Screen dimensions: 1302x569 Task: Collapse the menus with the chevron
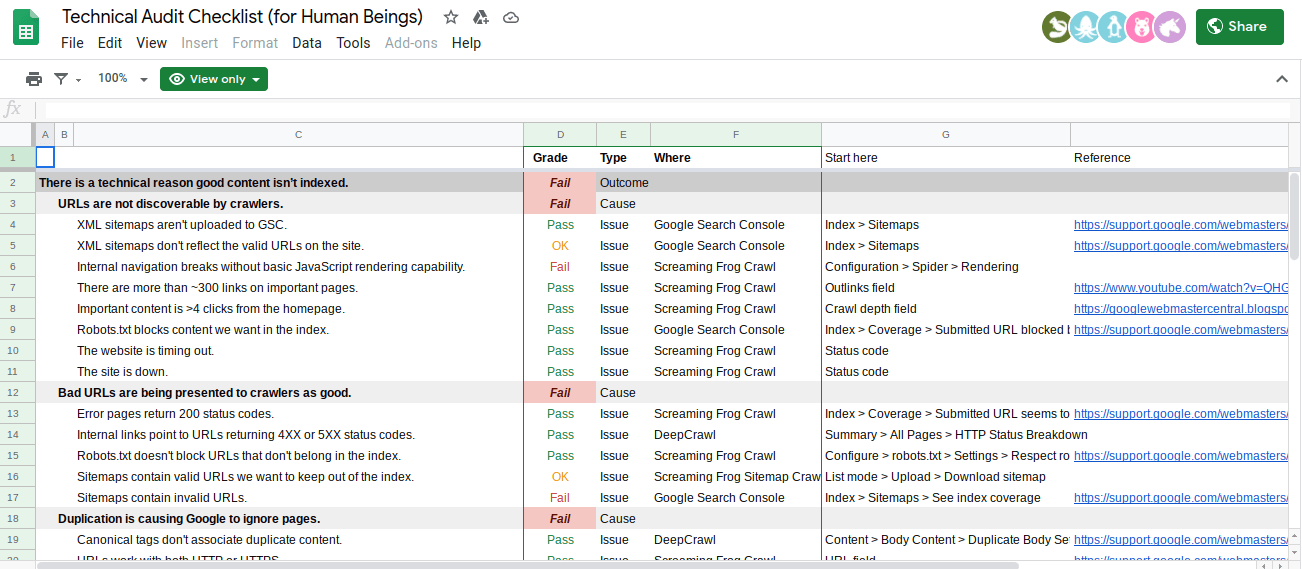click(1282, 79)
